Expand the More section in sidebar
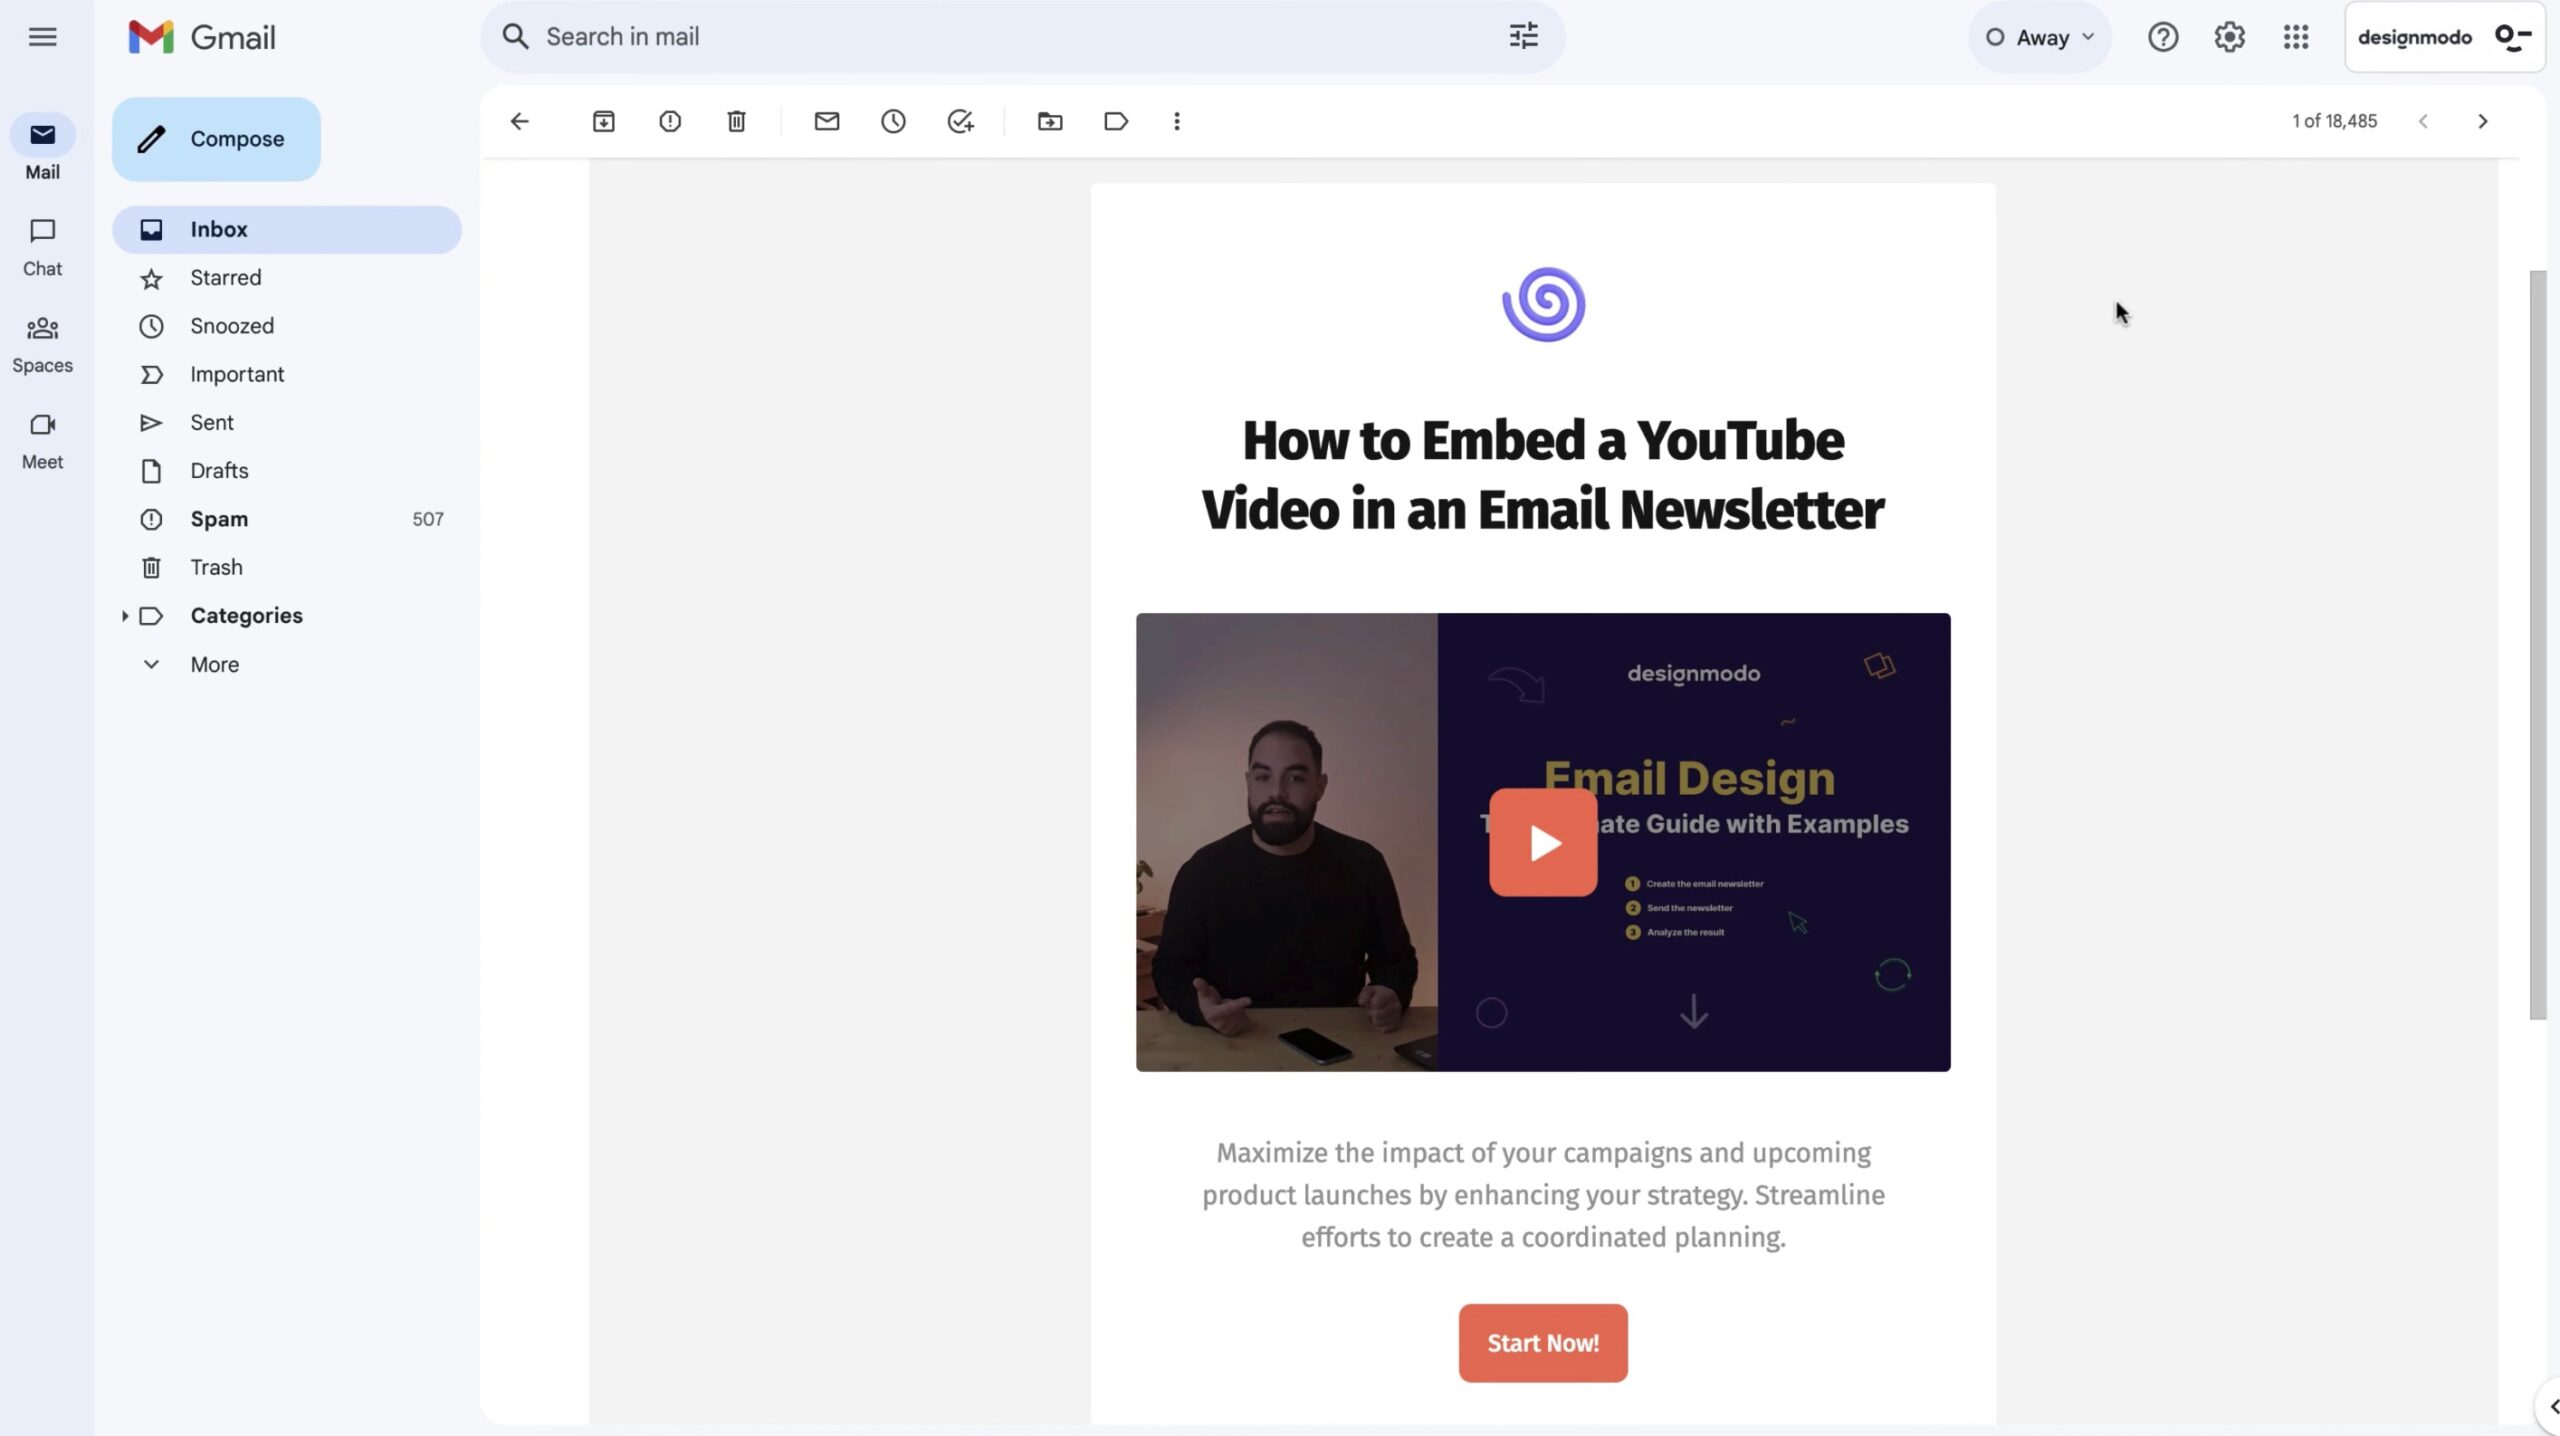Screen dimensions: 2560x1436 point(213,663)
